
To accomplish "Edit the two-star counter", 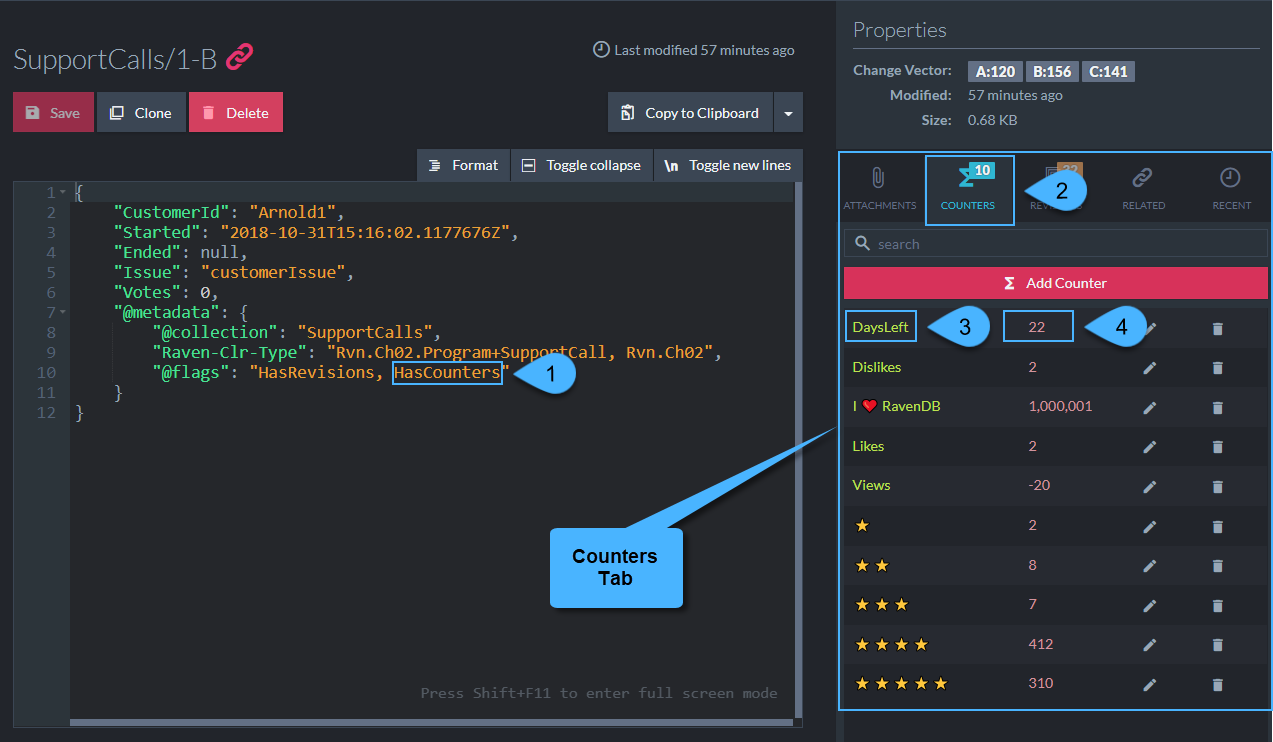I will (x=1150, y=566).
